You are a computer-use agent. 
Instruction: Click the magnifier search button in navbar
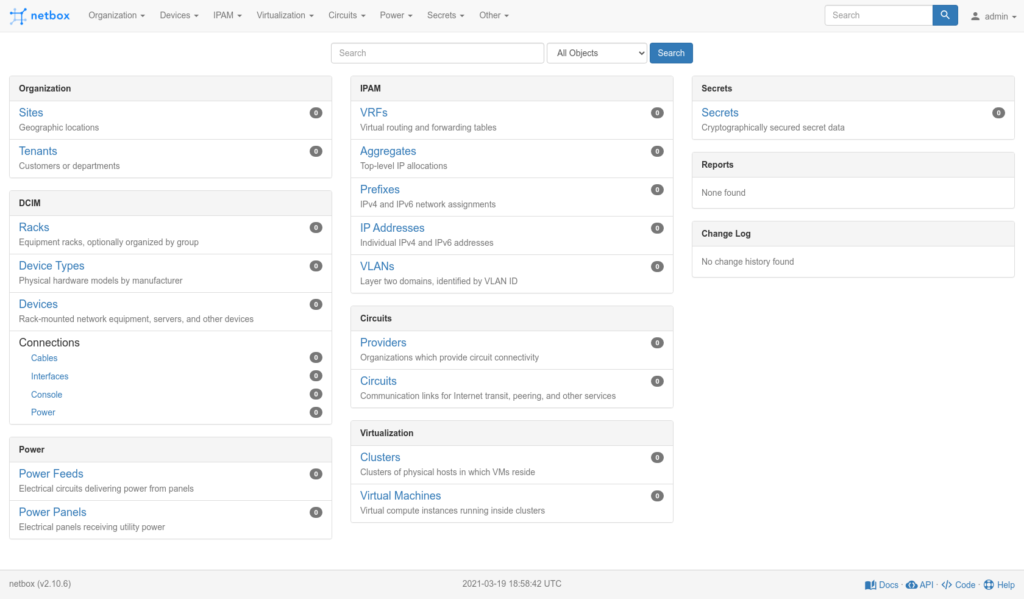click(945, 15)
